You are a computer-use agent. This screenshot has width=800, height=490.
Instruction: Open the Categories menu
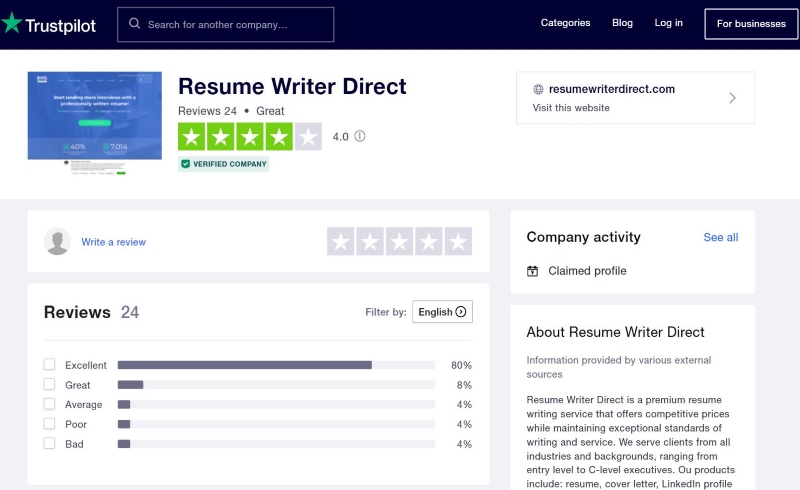point(565,23)
